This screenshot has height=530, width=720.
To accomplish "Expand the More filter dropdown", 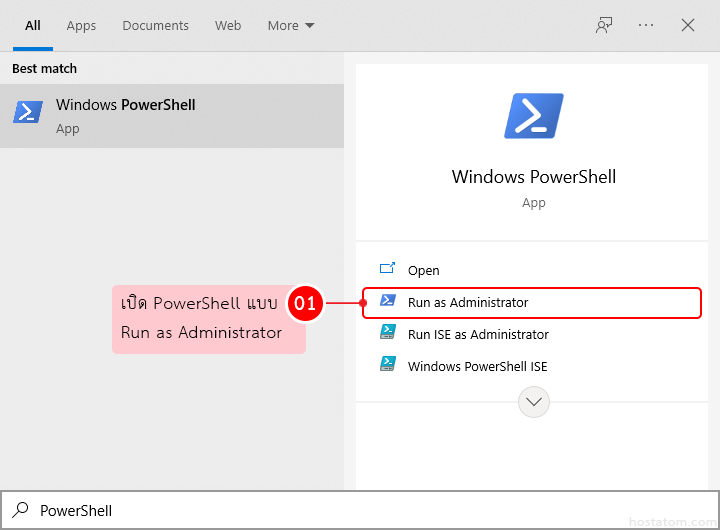I will (x=291, y=25).
